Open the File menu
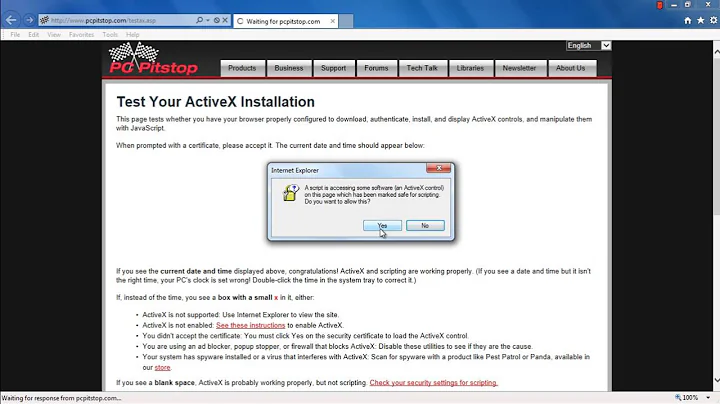 tap(15, 34)
